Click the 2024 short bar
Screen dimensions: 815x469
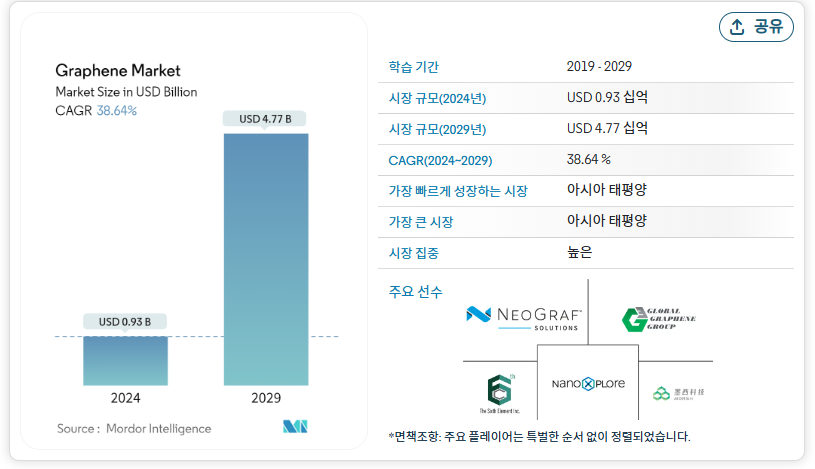125,360
